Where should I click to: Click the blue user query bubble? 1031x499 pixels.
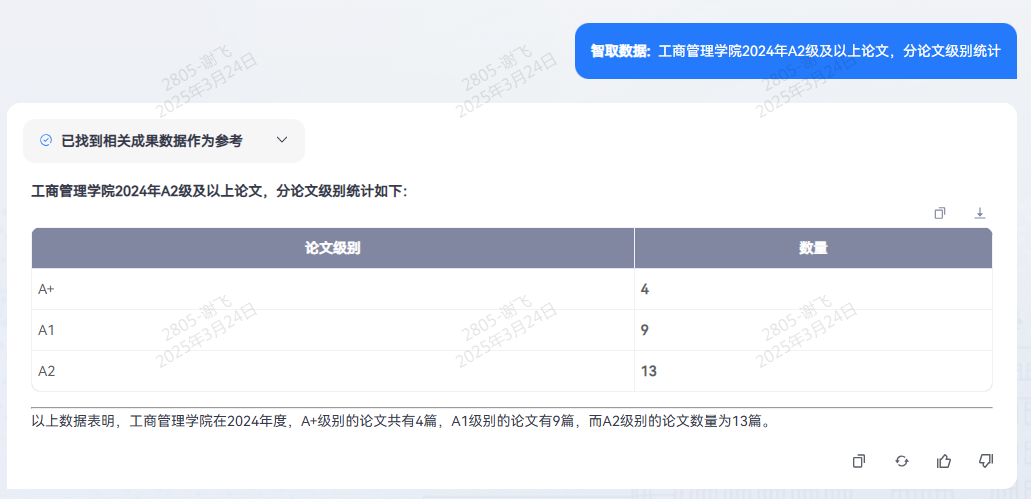click(795, 50)
